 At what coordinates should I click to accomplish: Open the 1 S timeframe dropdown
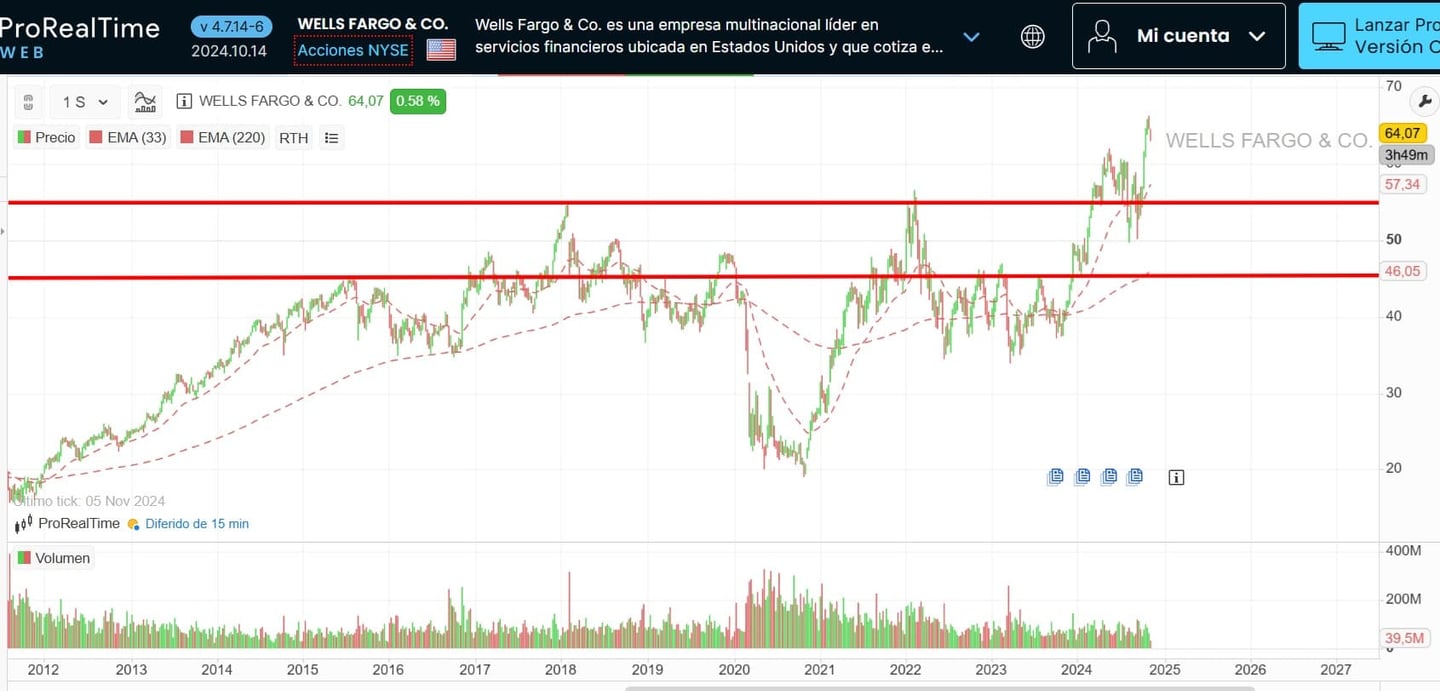pyautogui.click(x=85, y=101)
